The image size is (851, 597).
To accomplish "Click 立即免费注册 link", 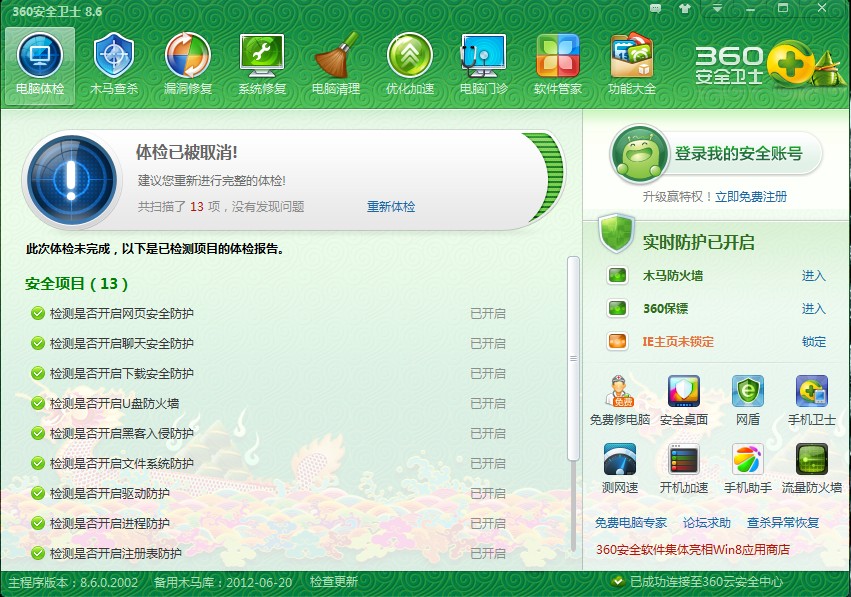I will coord(751,196).
